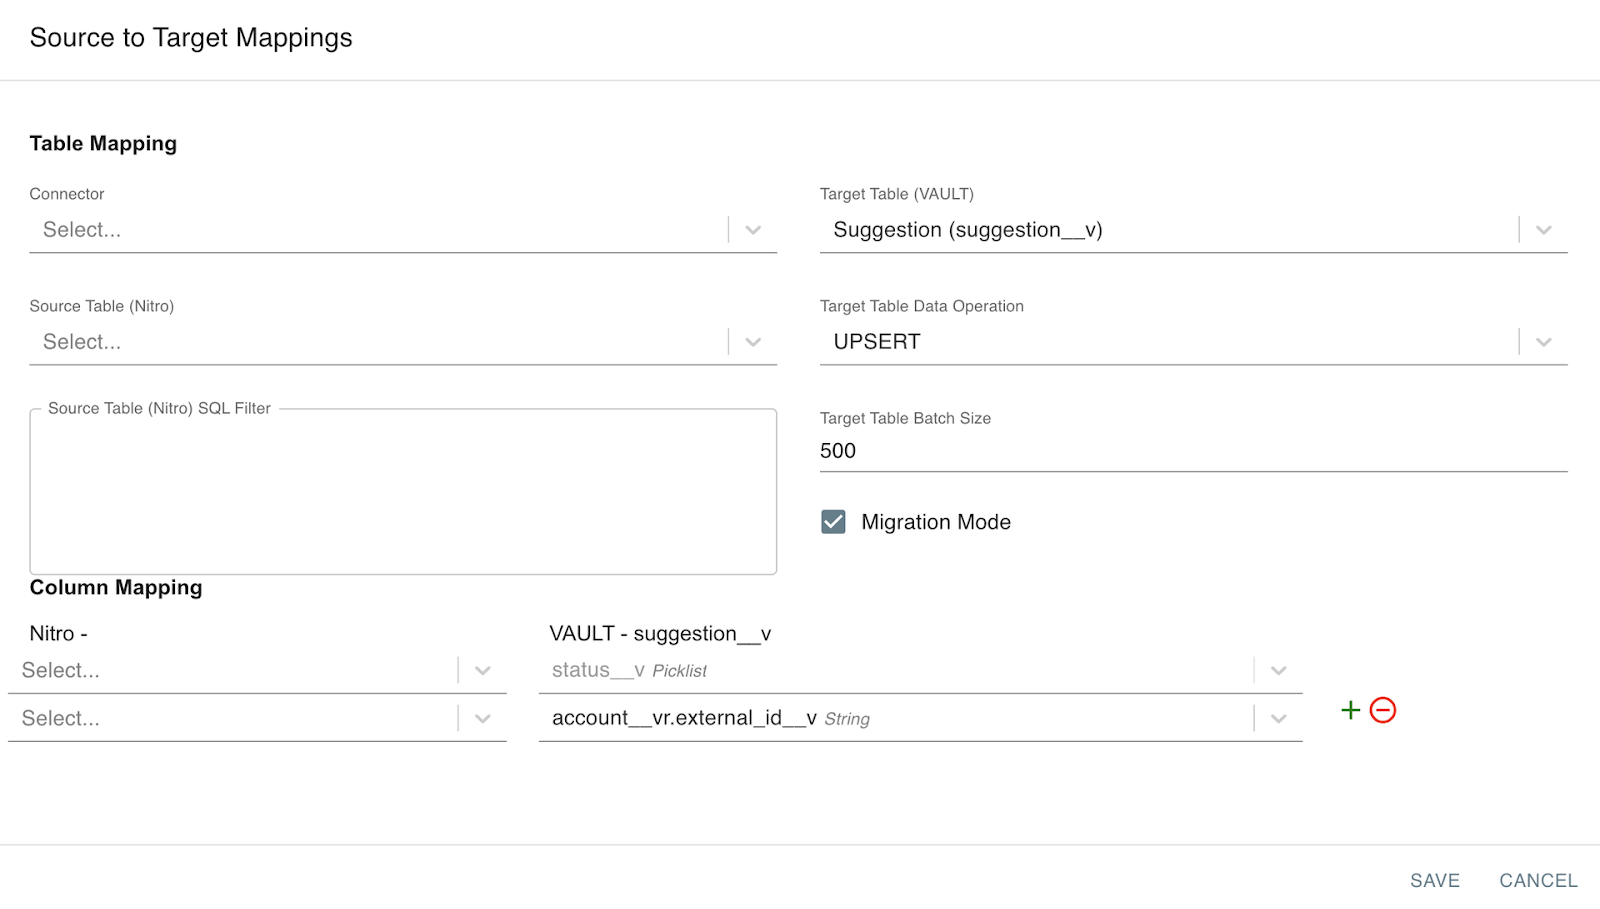1600x909 pixels.
Task: Click the Migration Mode label text
Action: [x=935, y=522]
